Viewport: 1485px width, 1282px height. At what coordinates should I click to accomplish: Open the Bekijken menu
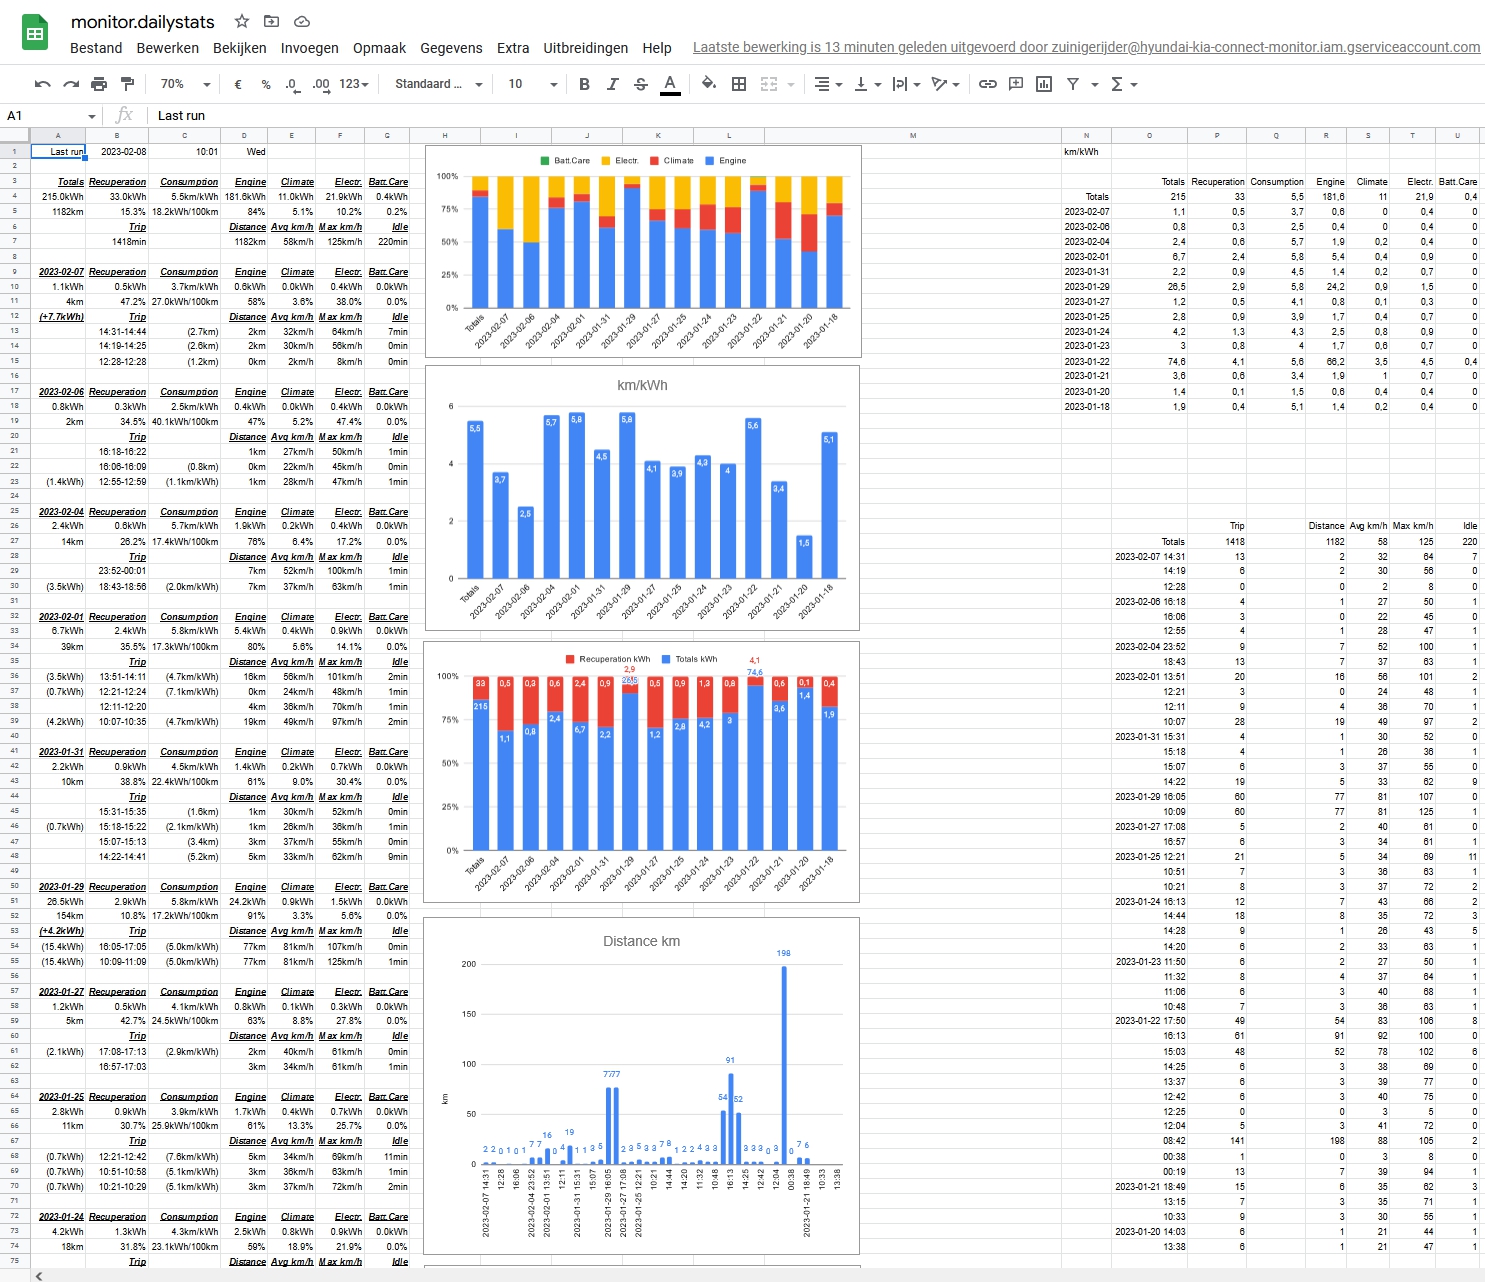(240, 48)
